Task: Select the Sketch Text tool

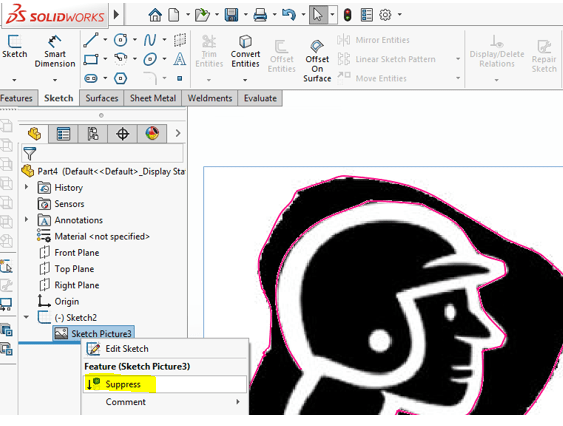Action: [x=180, y=59]
